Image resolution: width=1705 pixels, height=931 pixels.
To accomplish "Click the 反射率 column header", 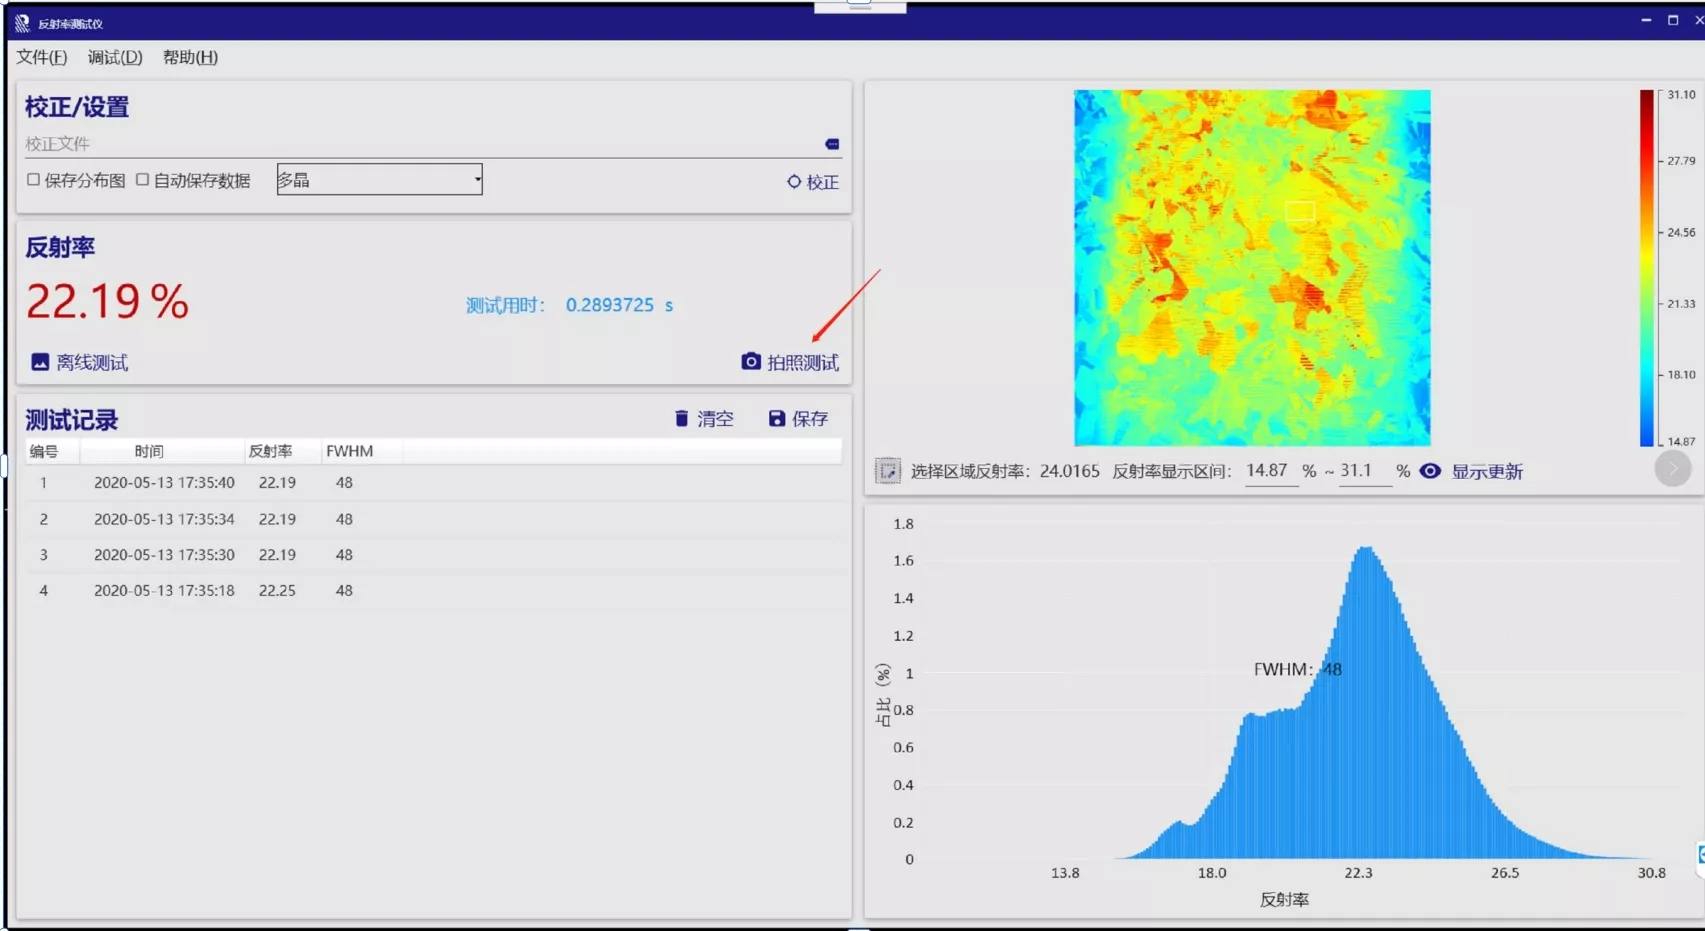I will (x=282, y=451).
